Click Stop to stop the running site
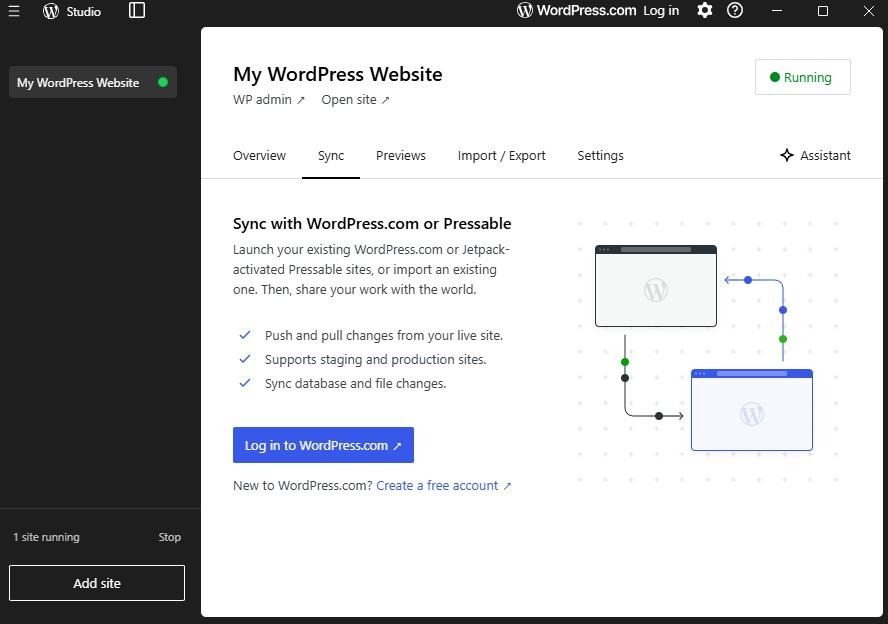Viewport: 888px width, 624px height. coord(169,537)
